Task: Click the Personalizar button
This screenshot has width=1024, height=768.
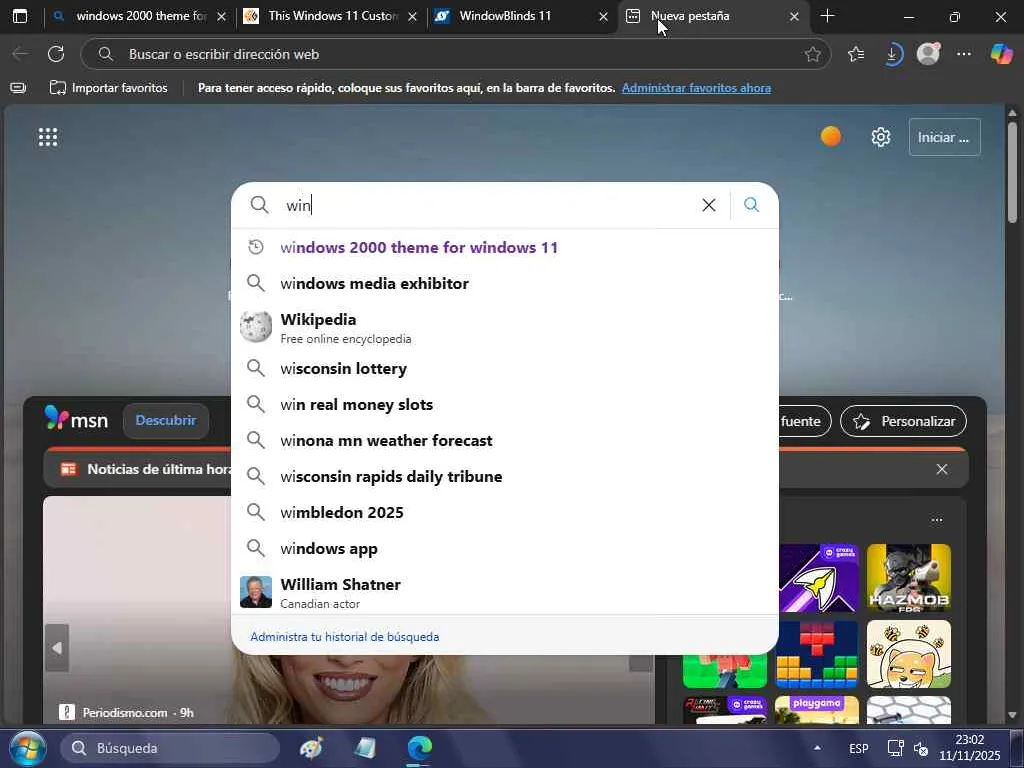Action: point(903,421)
